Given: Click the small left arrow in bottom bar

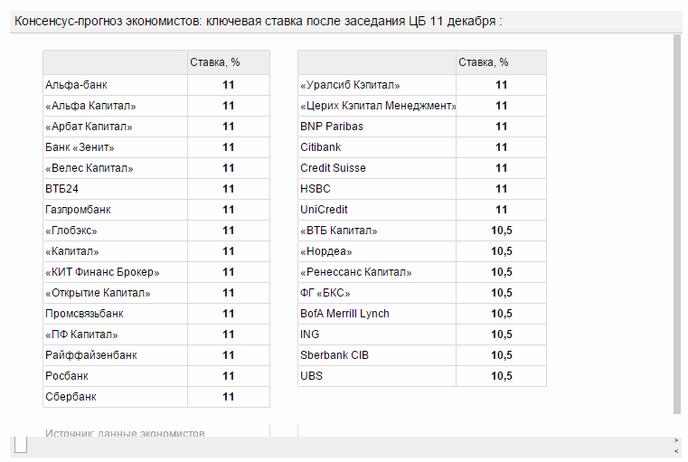Looking at the screenshot, I should coord(676,451).
